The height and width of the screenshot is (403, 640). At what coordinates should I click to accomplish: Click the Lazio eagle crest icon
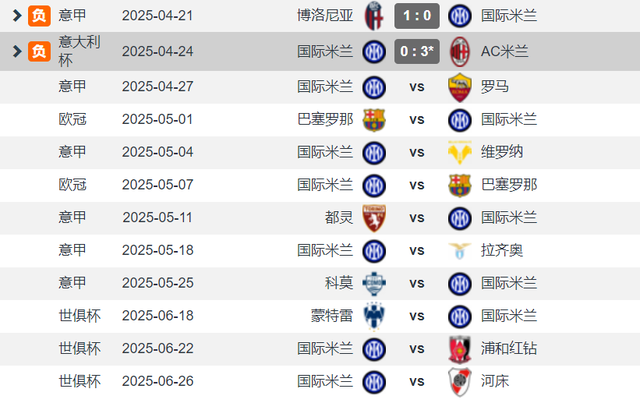[460, 251]
